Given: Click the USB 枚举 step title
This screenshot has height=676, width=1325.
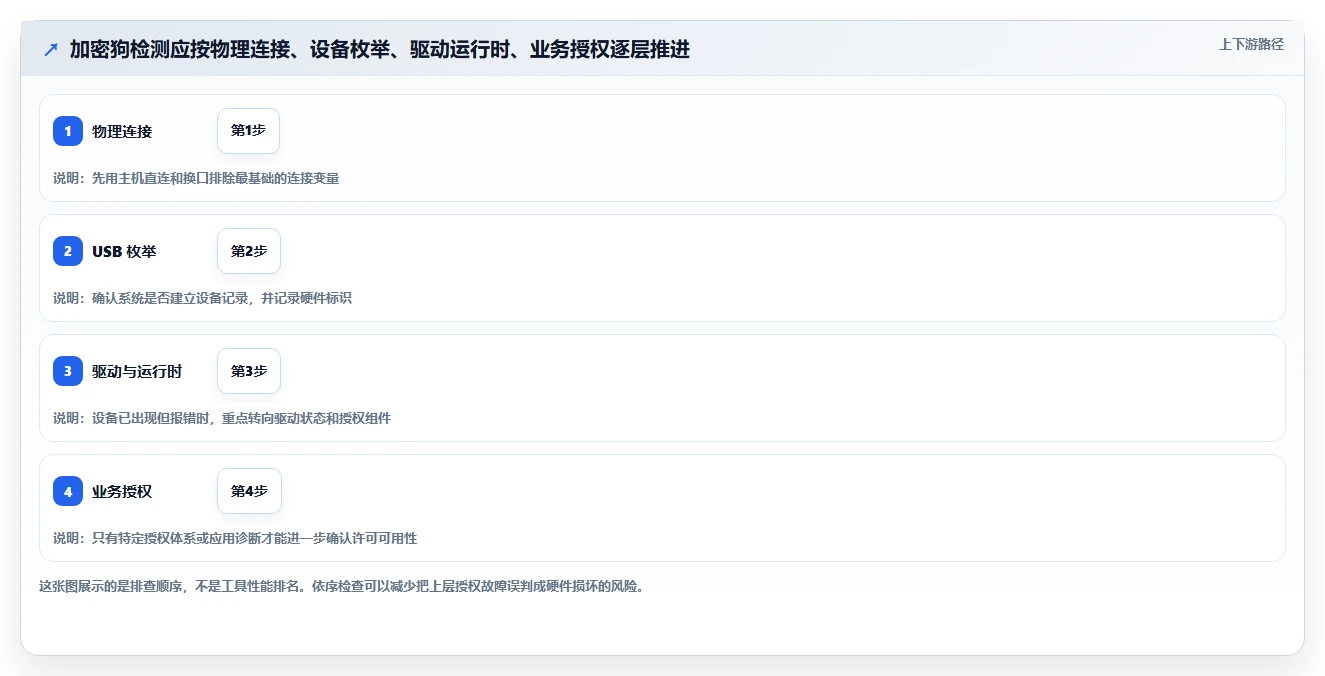Looking at the screenshot, I should coord(124,251).
